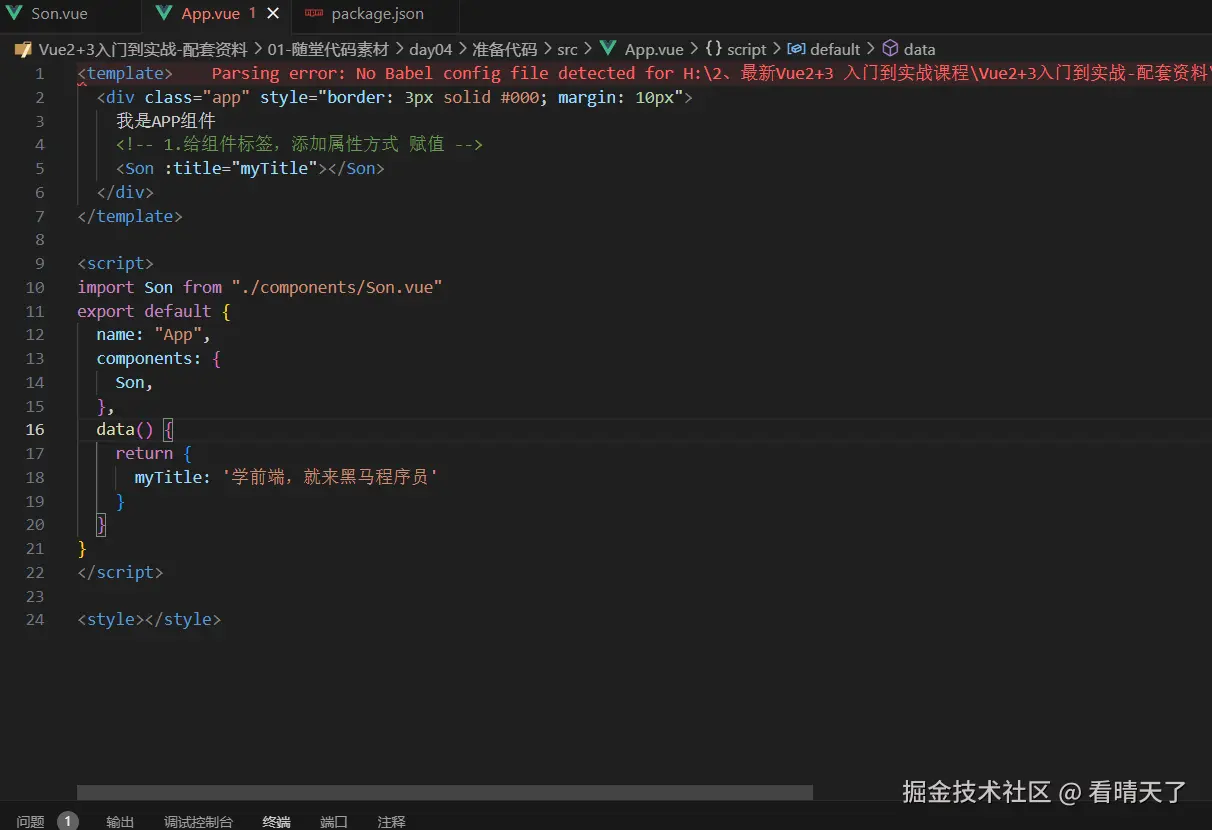This screenshot has width=1212, height=830.
Task: Click the cube icon beside data breadcrumb
Action: tap(890, 49)
